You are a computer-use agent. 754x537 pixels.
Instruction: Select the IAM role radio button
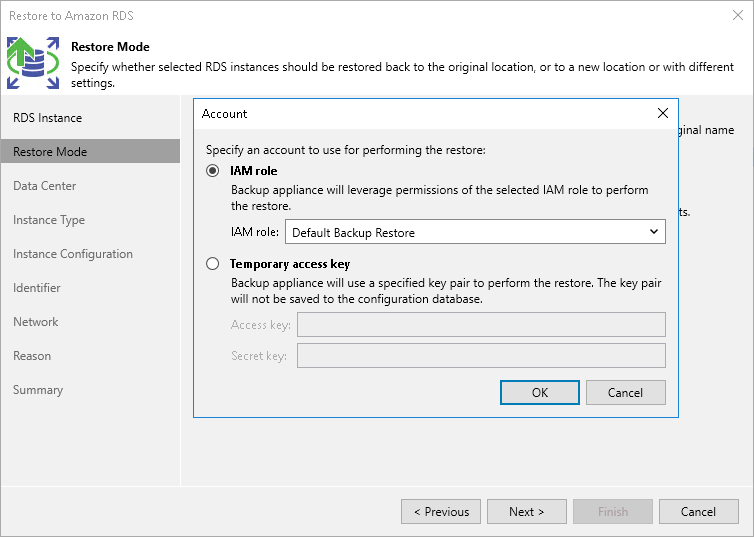point(212,171)
